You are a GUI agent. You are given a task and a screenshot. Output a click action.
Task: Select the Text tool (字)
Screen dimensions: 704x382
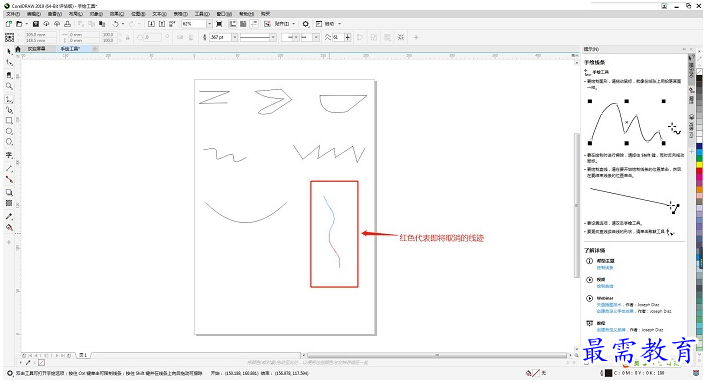pyautogui.click(x=9, y=155)
